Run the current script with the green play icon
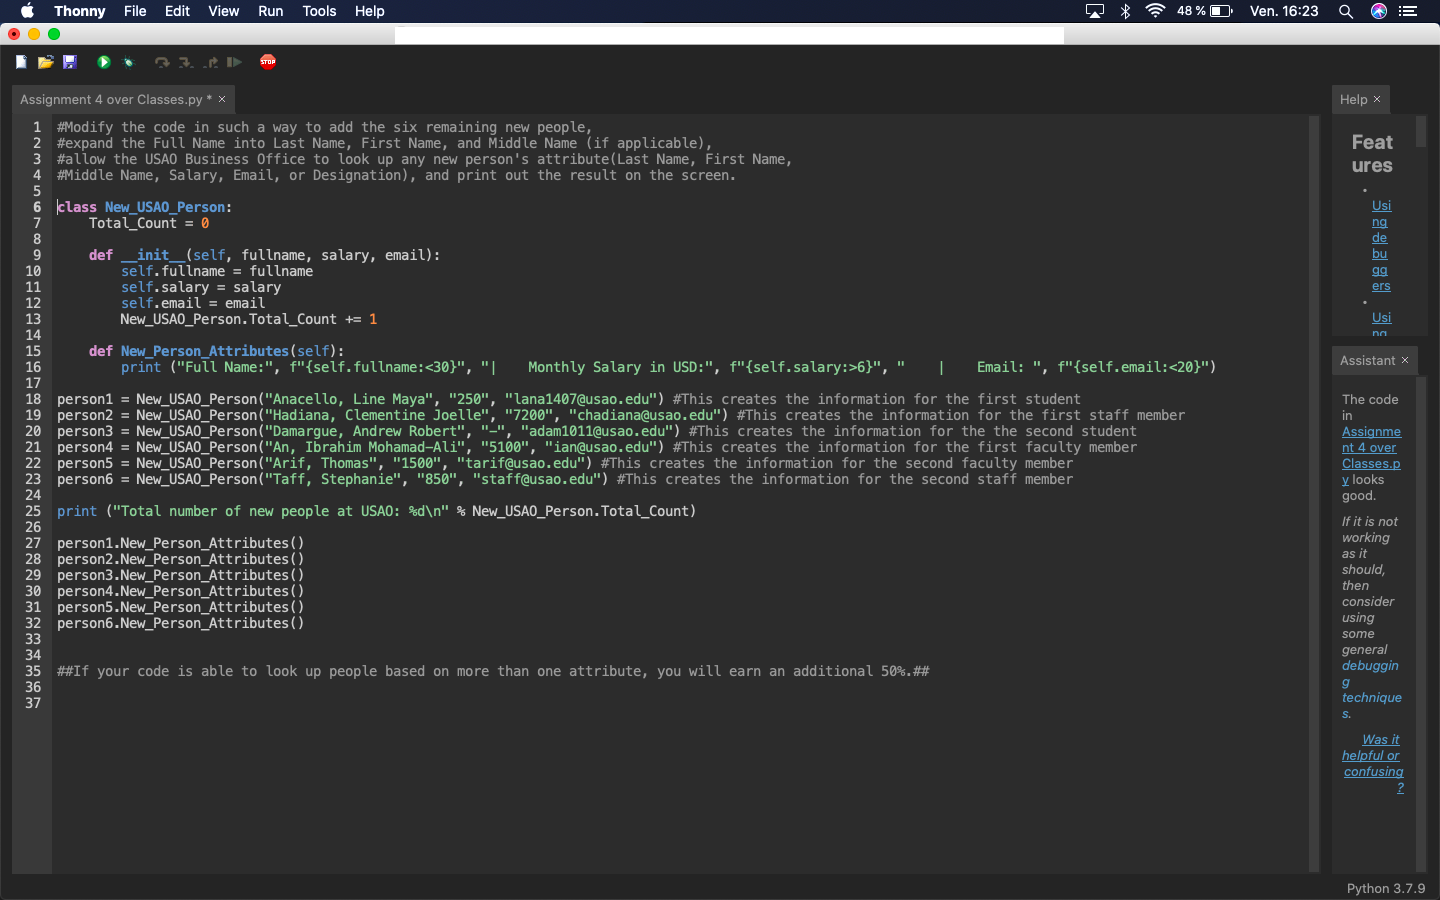This screenshot has height=900, width=1440. tap(104, 62)
